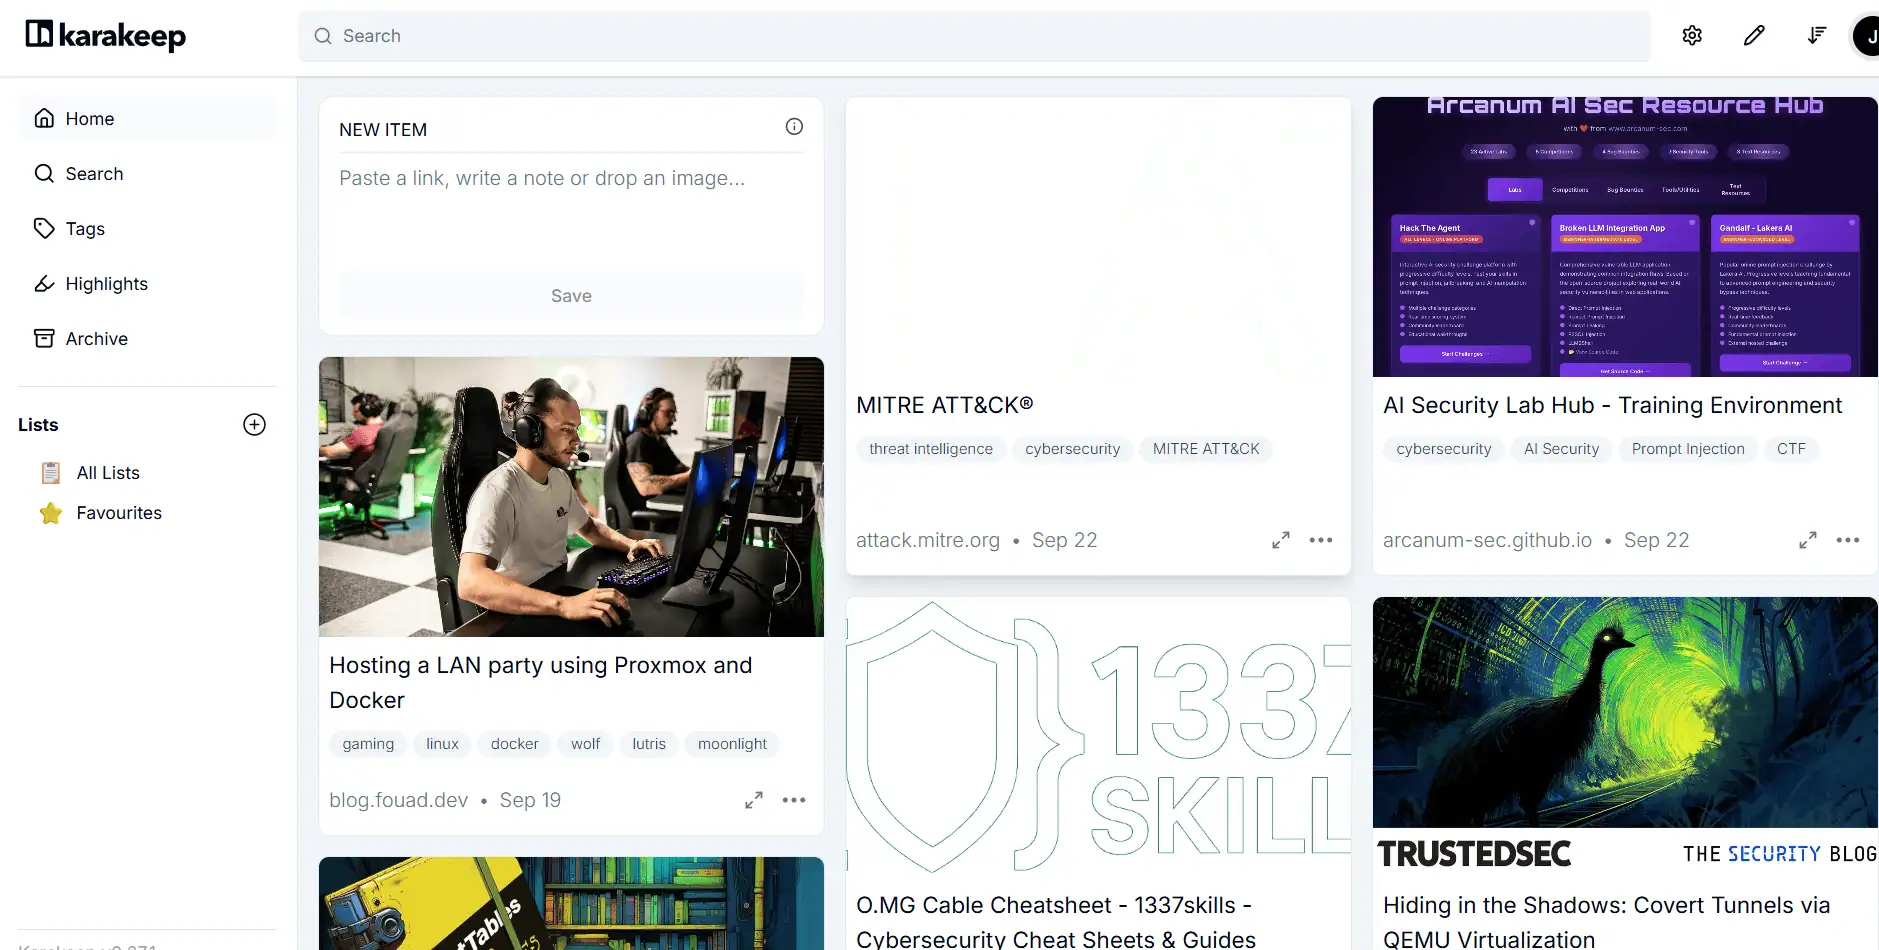Open Search page in sidebar

(147, 174)
